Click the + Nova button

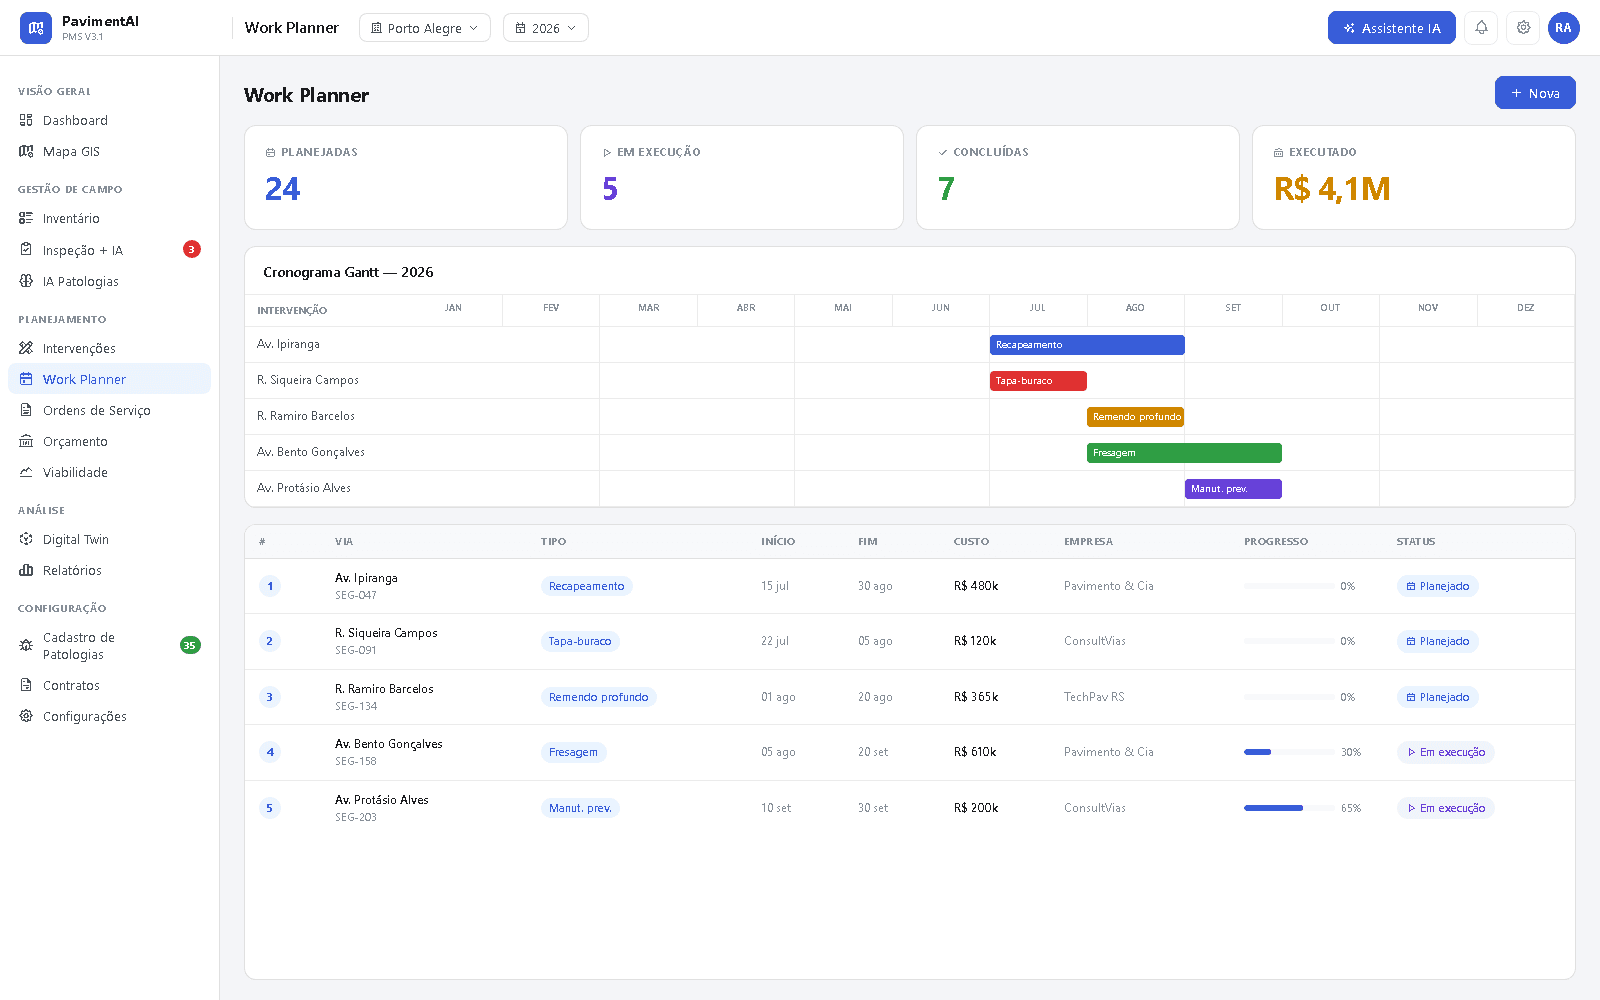tap(1535, 93)
